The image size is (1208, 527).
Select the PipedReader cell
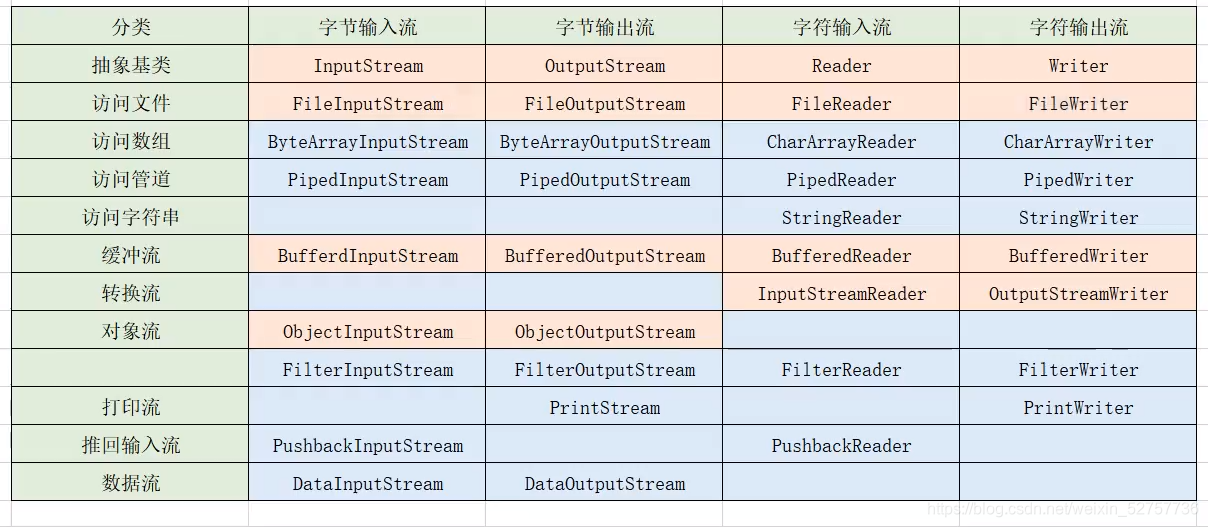[841, 179]
